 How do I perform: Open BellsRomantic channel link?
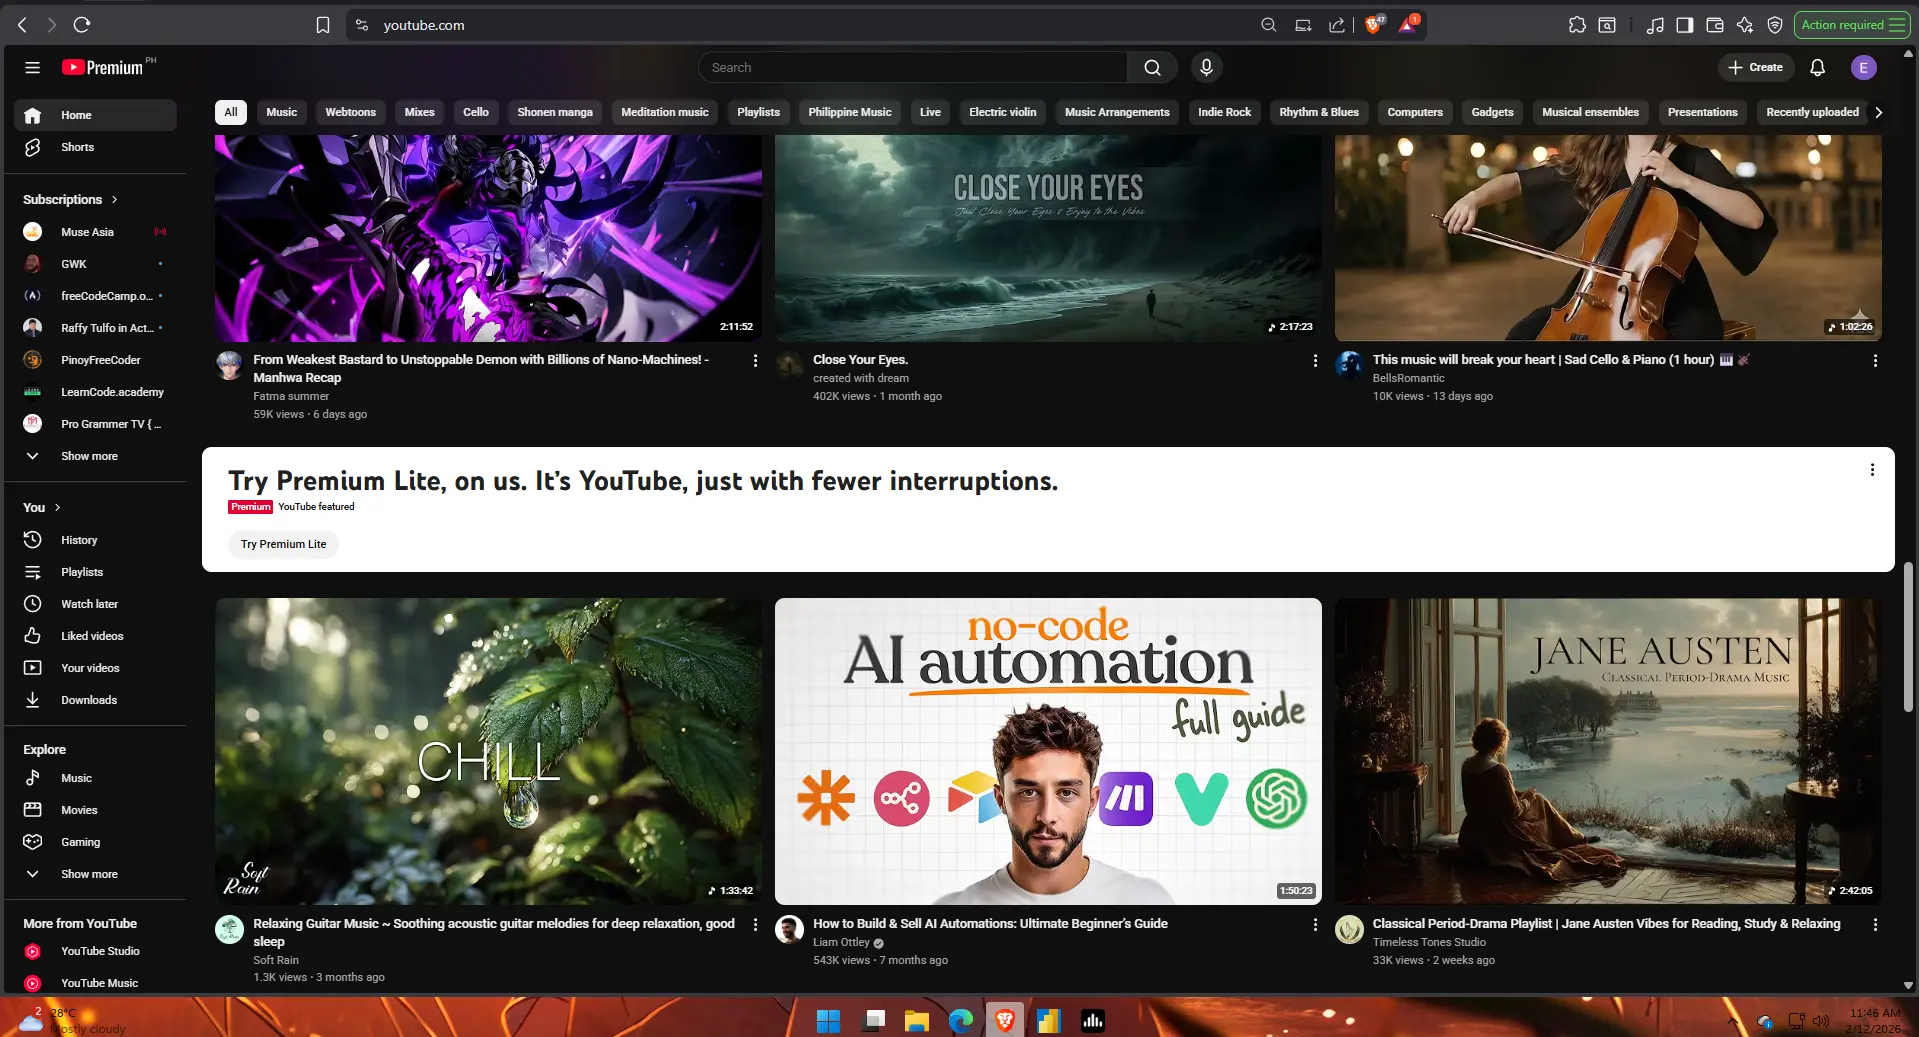pos(1408,378)
